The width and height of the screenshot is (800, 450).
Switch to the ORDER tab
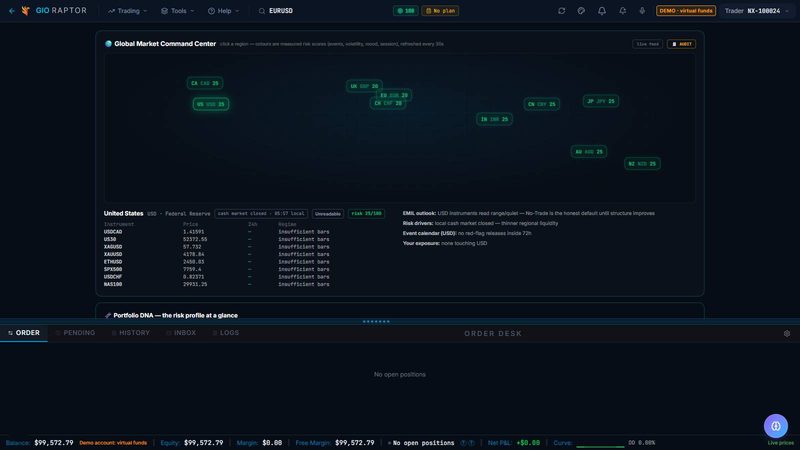click(23, 333)
